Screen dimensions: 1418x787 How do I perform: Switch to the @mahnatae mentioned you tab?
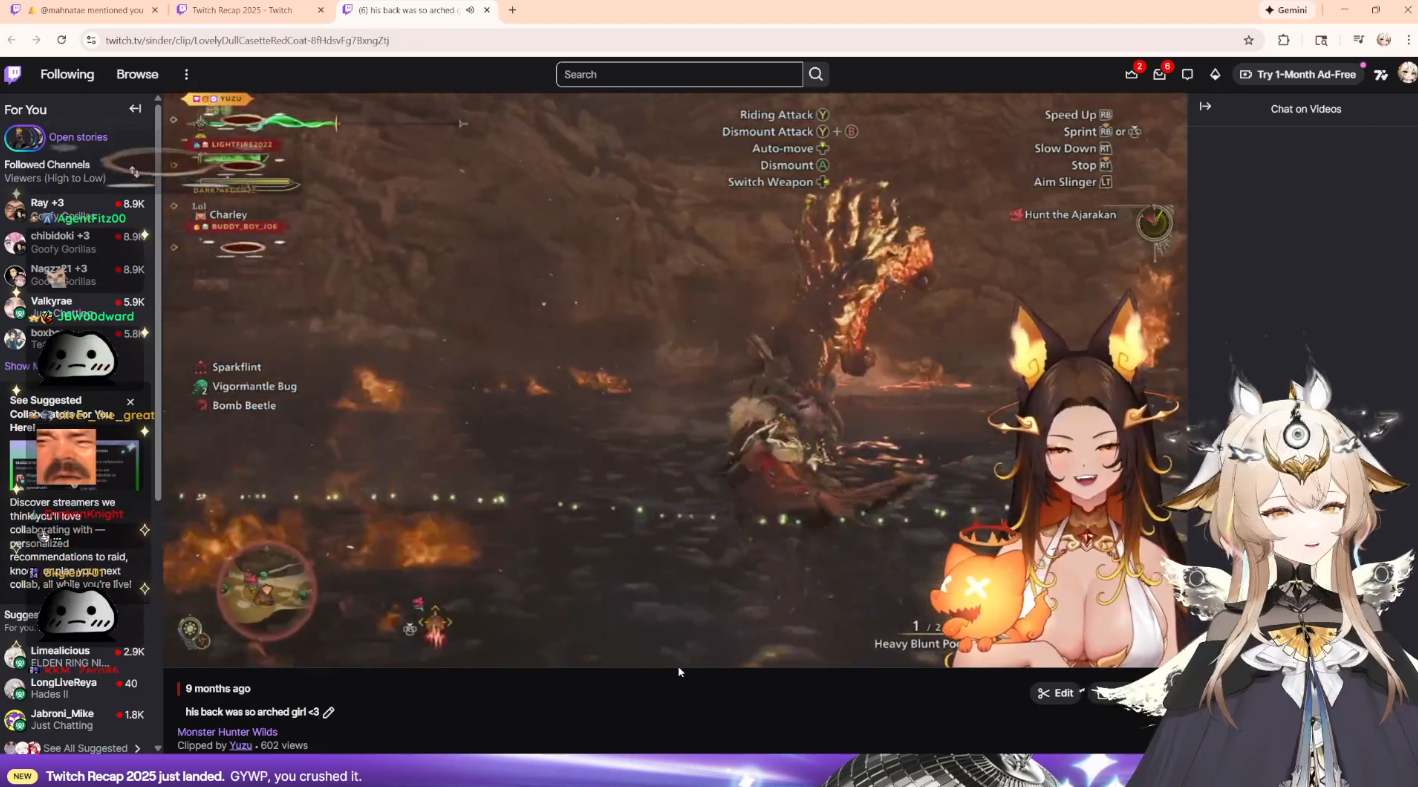click(x=85, y=10)
